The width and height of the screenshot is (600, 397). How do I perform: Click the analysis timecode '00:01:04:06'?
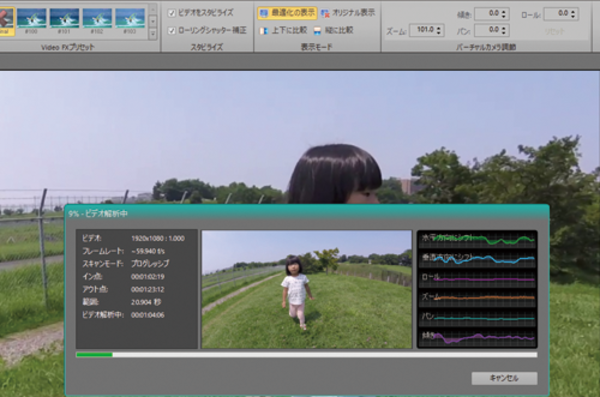[147, 315]
